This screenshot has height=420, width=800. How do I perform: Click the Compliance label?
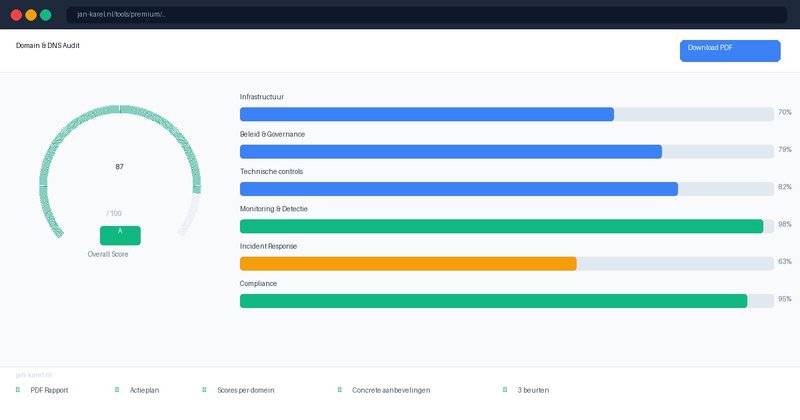click(x=258, y=283)
